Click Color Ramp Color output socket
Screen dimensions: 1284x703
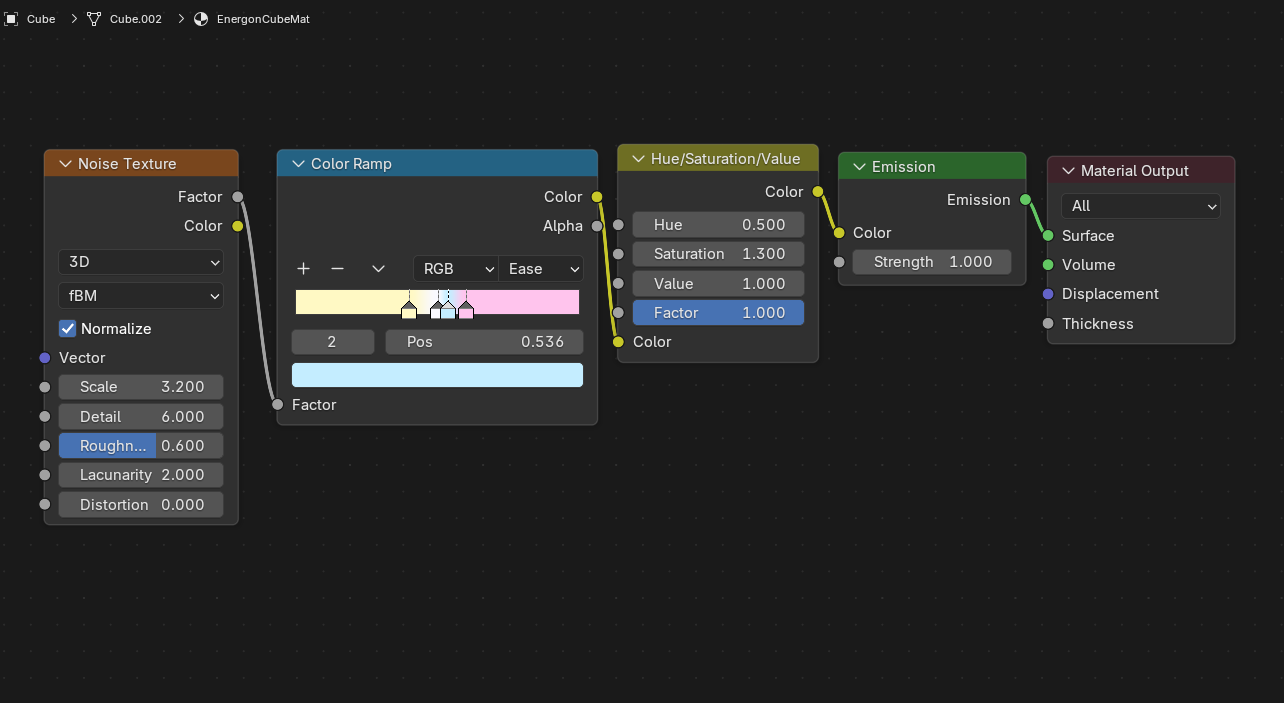(x=597, y=197)
